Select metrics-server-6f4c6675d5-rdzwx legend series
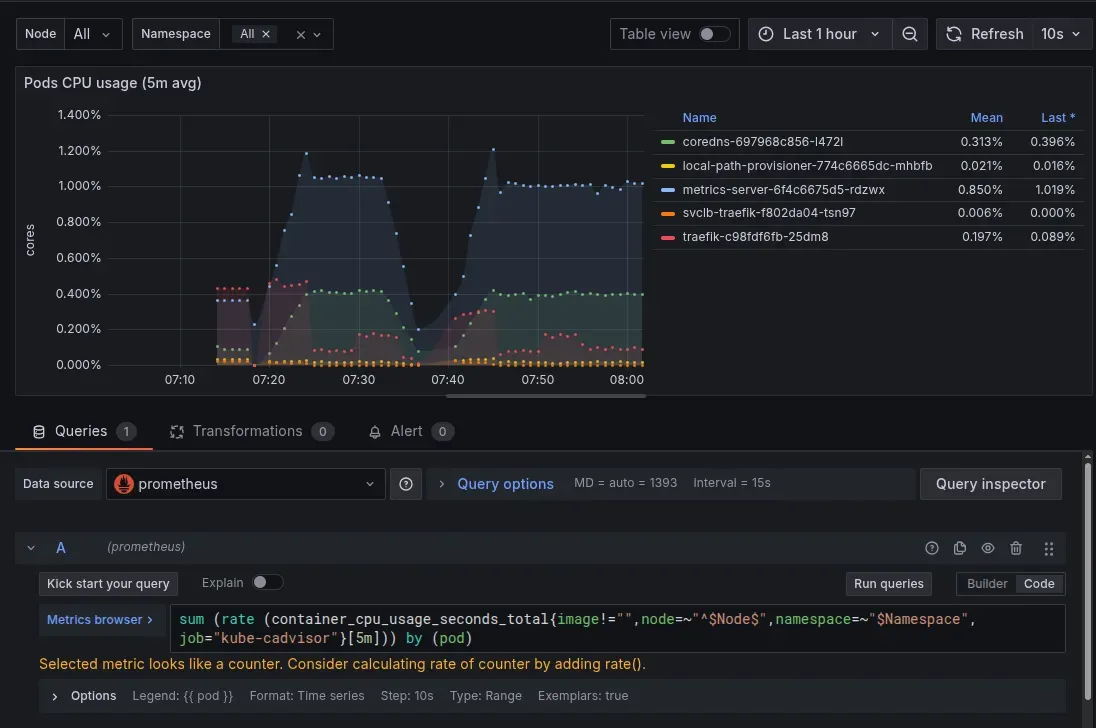 click(x=784, y=190)
